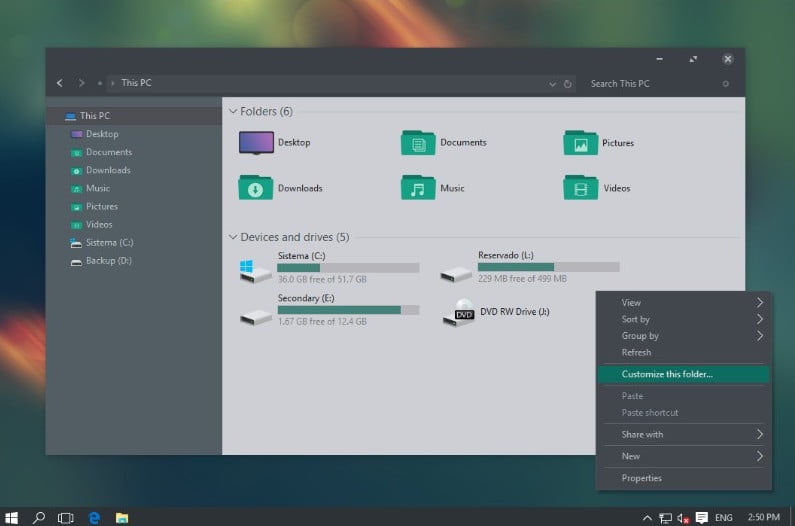Select the Videos folder icon

(x=581, y=188)
